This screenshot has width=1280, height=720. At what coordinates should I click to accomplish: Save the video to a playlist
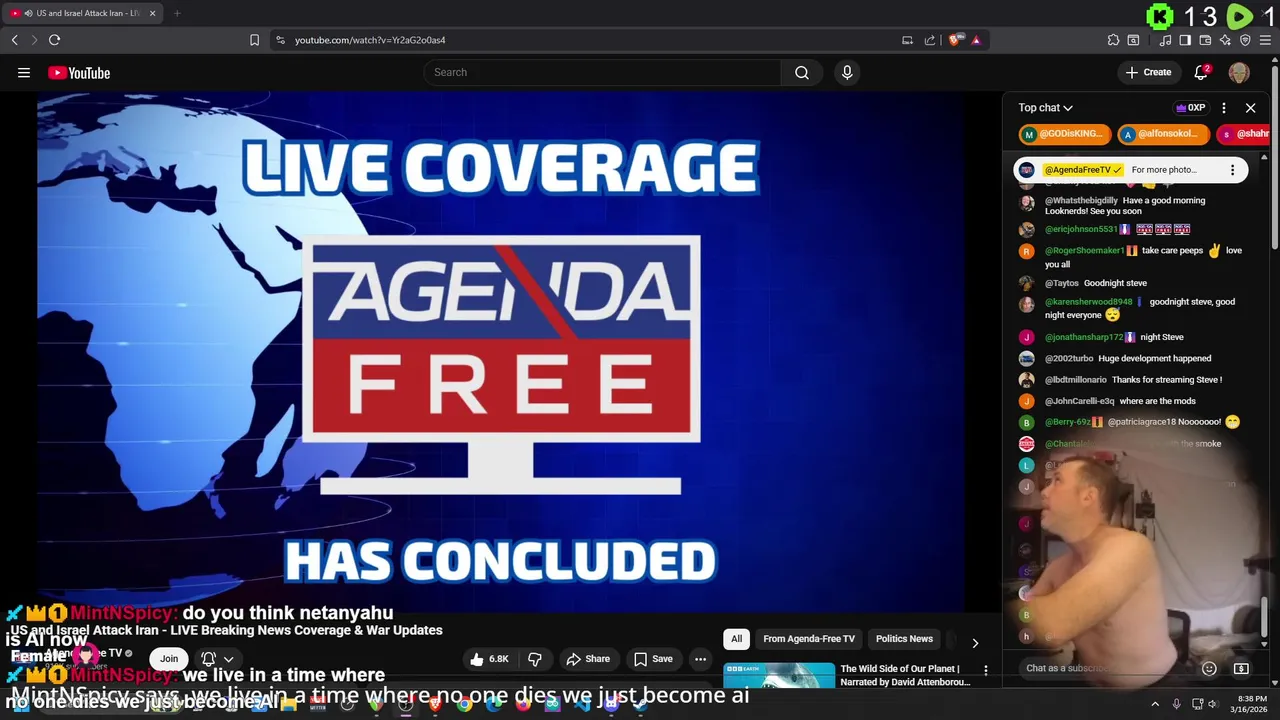click(x=653, y=659)
